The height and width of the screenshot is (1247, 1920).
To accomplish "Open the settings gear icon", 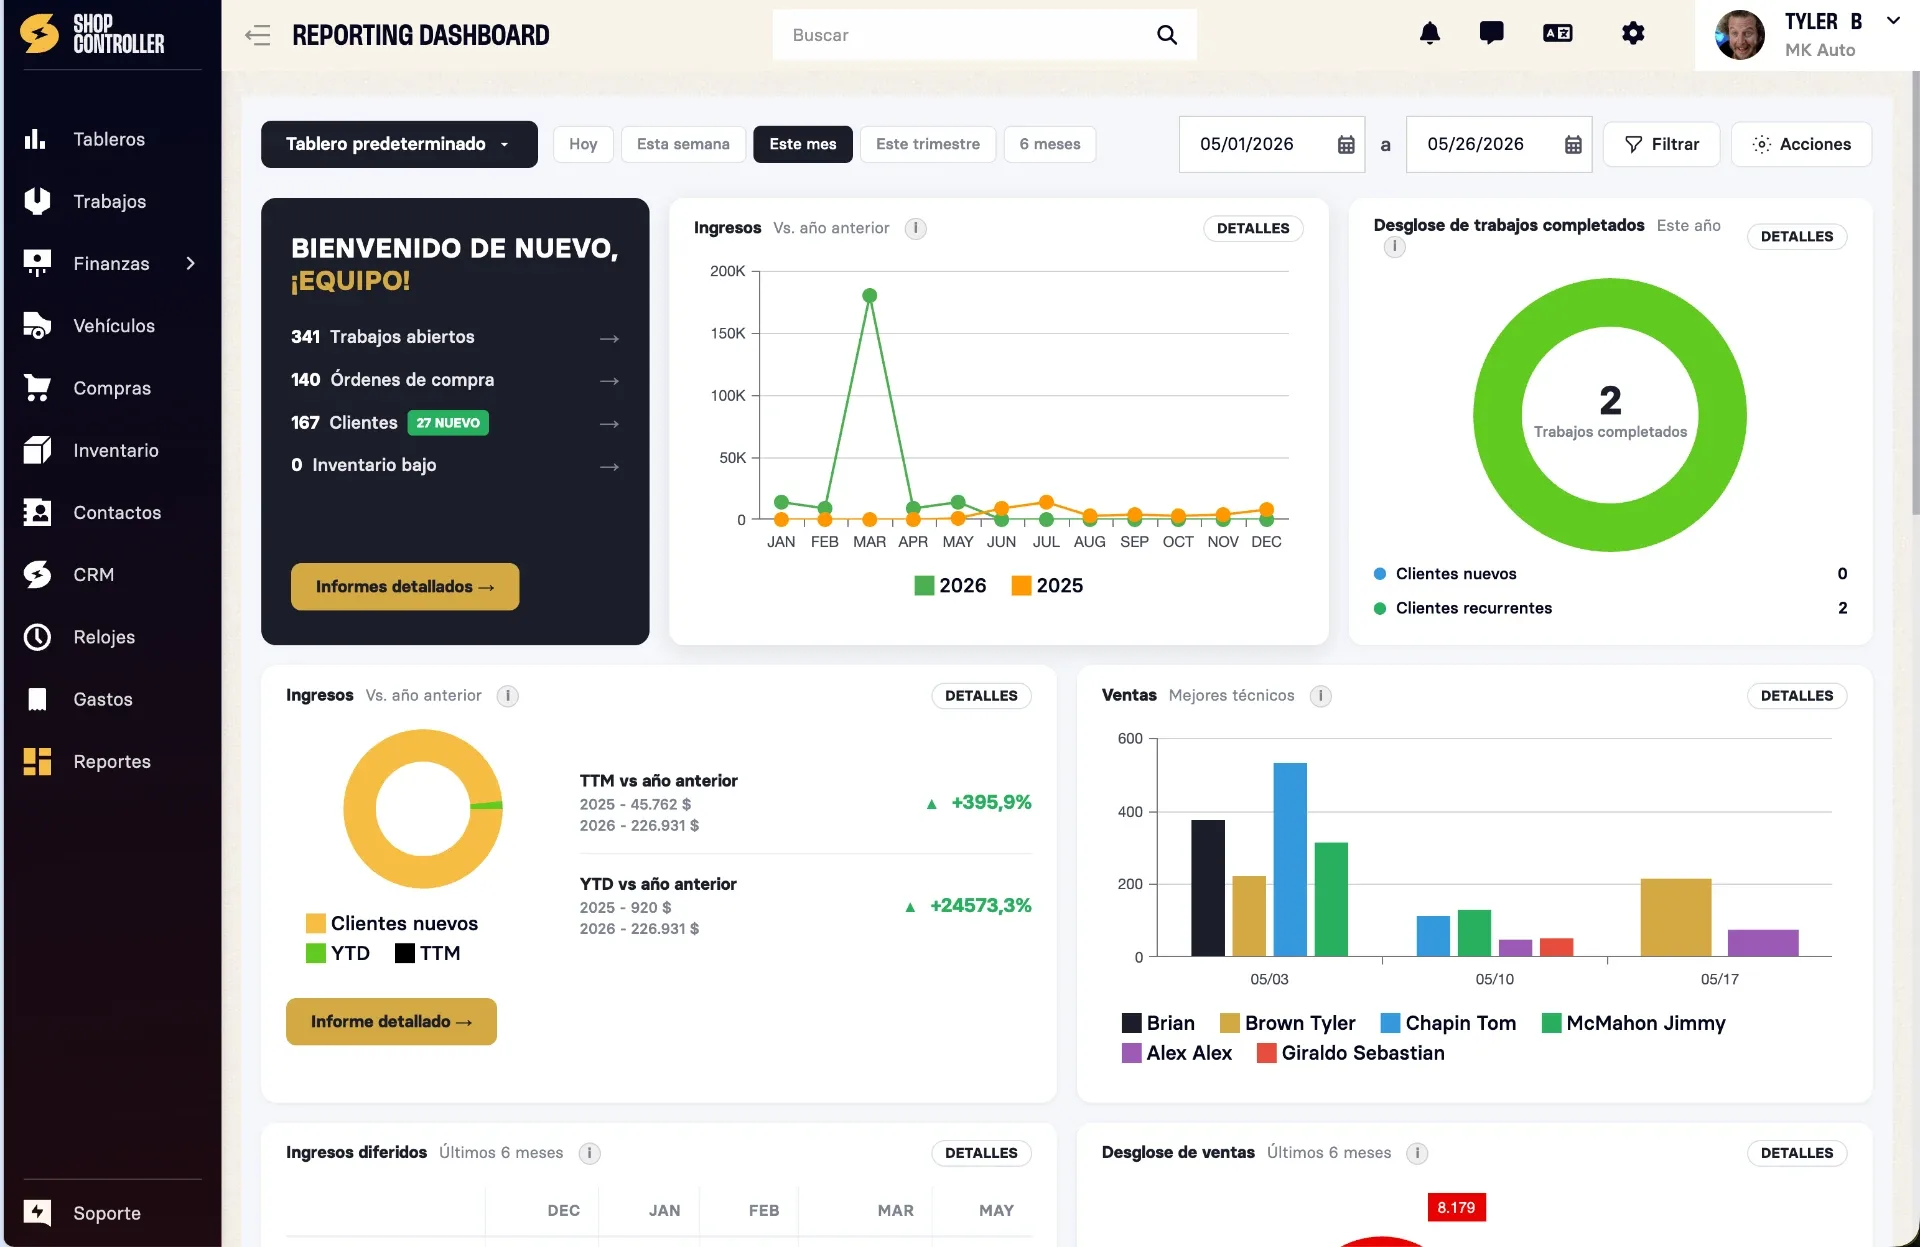I will click(x=1633, y=34).
